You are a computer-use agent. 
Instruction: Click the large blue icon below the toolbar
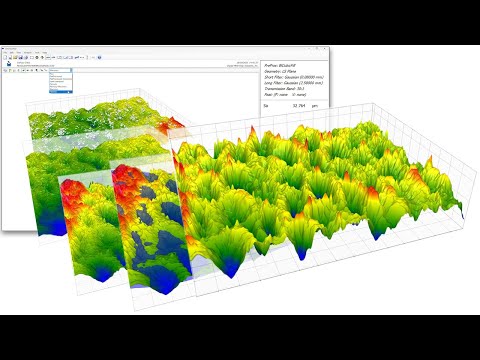[9, 64]
